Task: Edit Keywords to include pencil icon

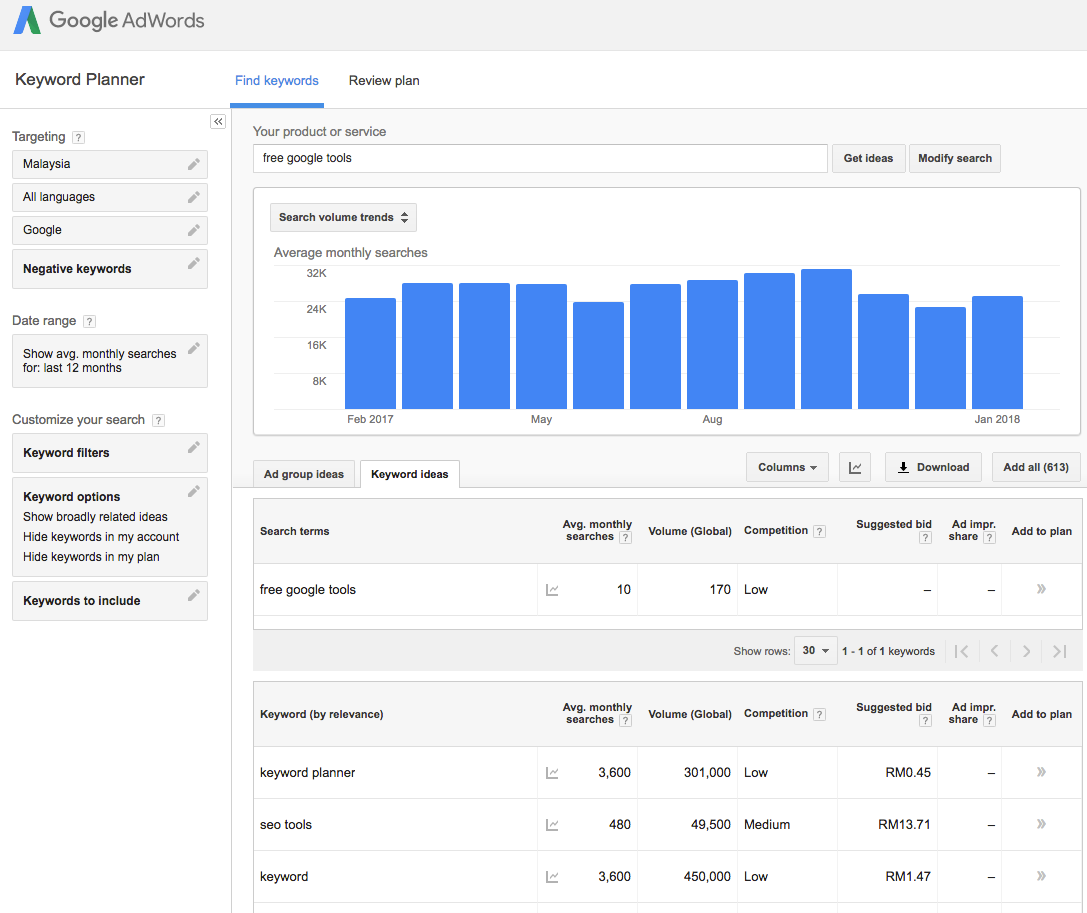Action: 193,595
